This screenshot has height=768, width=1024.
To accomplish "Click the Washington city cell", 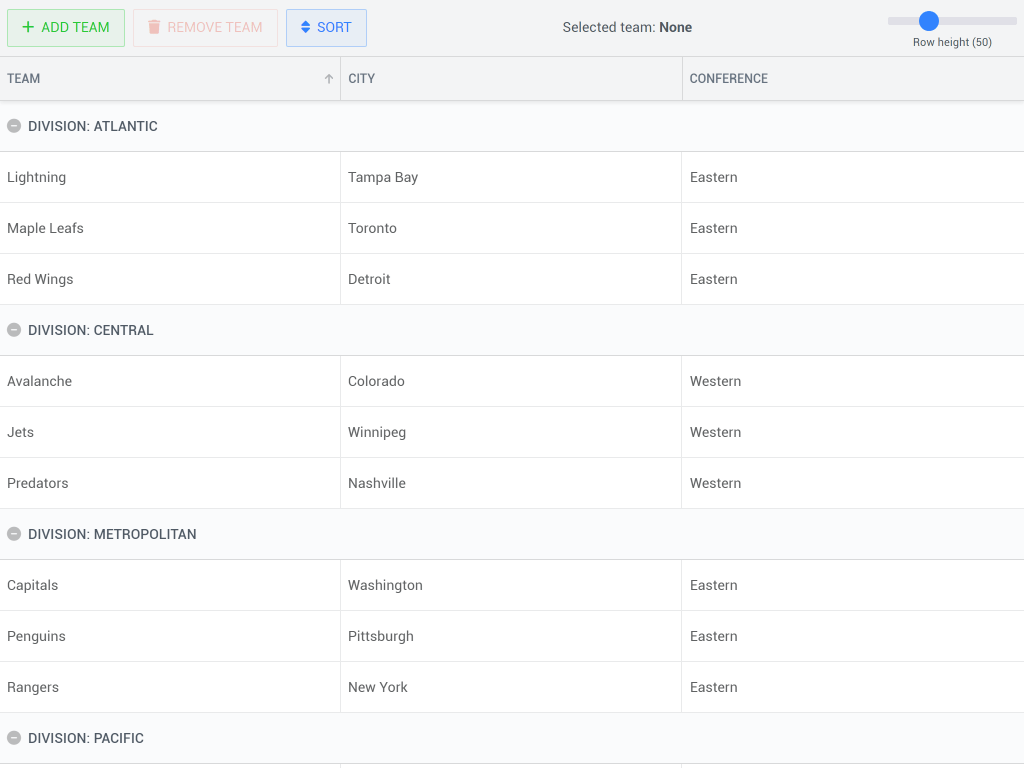I will [511, 585].
